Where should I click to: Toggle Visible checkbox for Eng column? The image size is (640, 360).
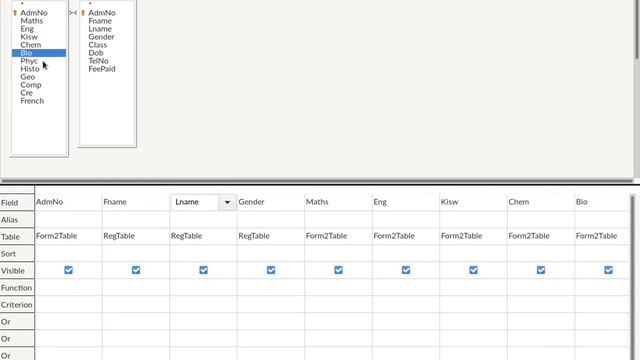pos(406,270)
